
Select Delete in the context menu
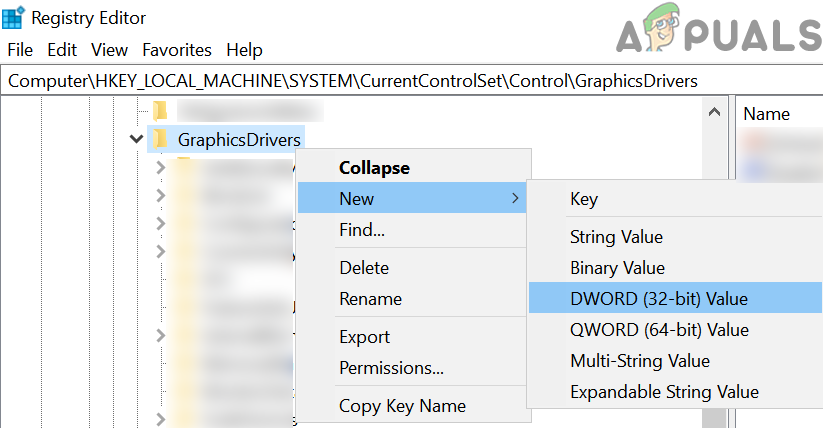364,268
